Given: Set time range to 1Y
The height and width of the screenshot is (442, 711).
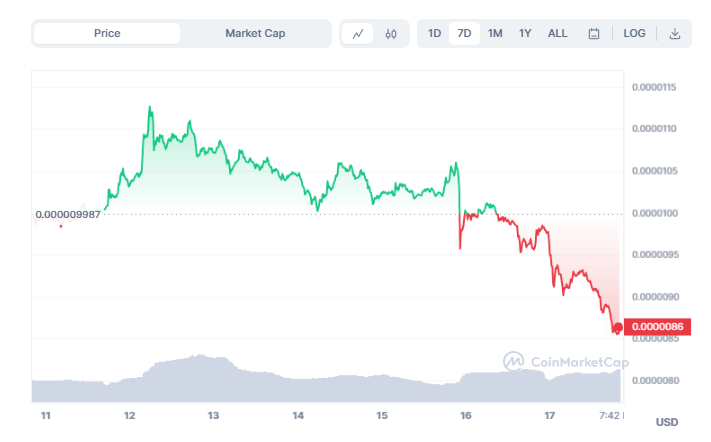Looking at the screenshot, I should pyautogui.click(x=525, y=33).
